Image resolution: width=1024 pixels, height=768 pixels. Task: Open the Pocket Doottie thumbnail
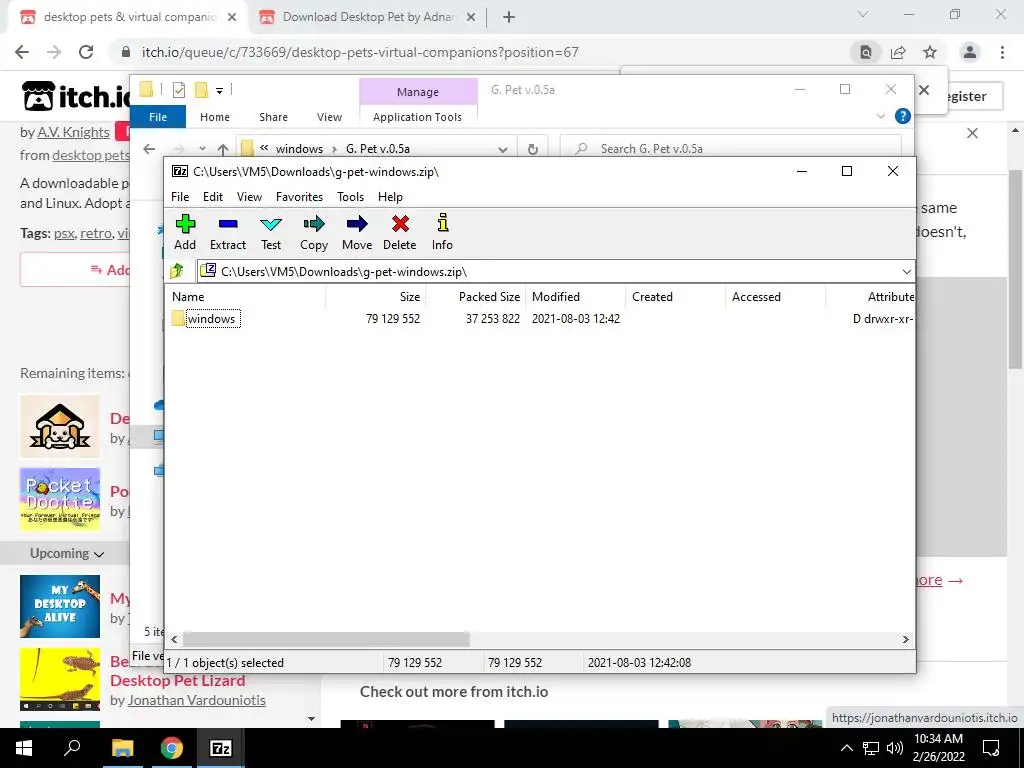click(x=60, y=500)
